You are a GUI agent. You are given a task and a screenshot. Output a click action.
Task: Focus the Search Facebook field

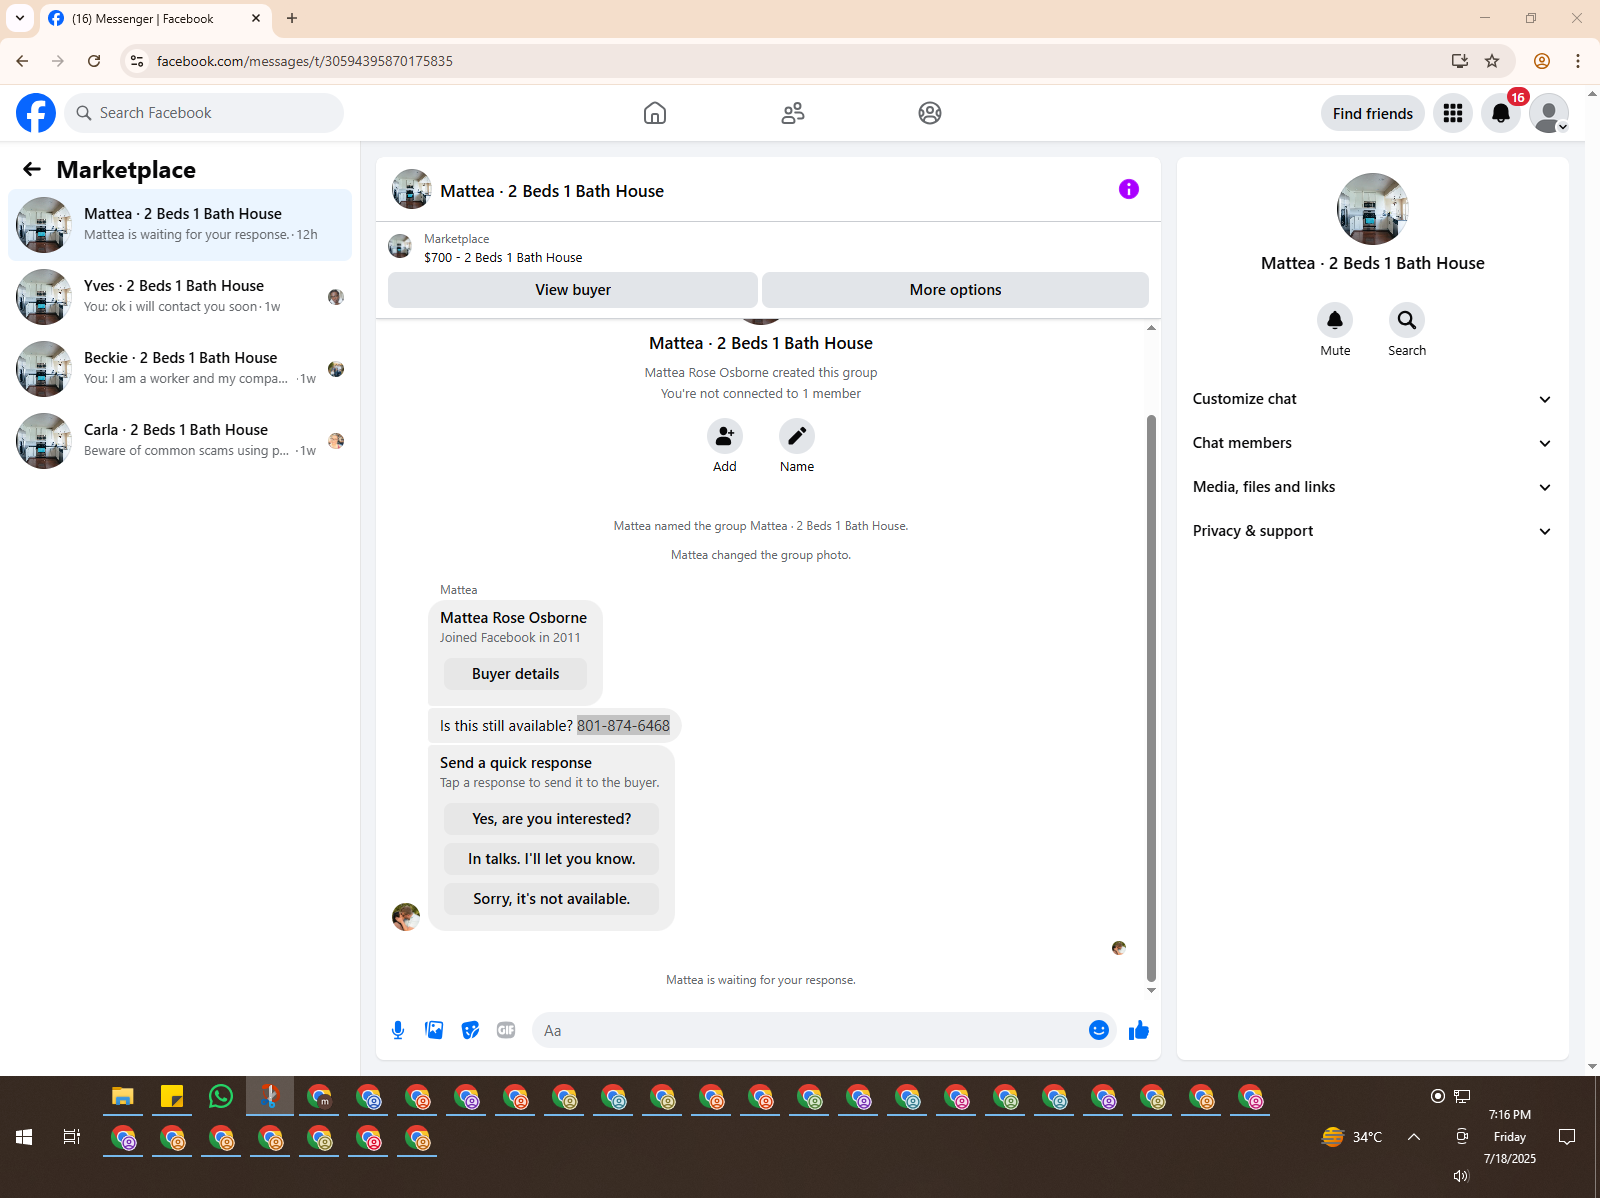click(204, 113)
